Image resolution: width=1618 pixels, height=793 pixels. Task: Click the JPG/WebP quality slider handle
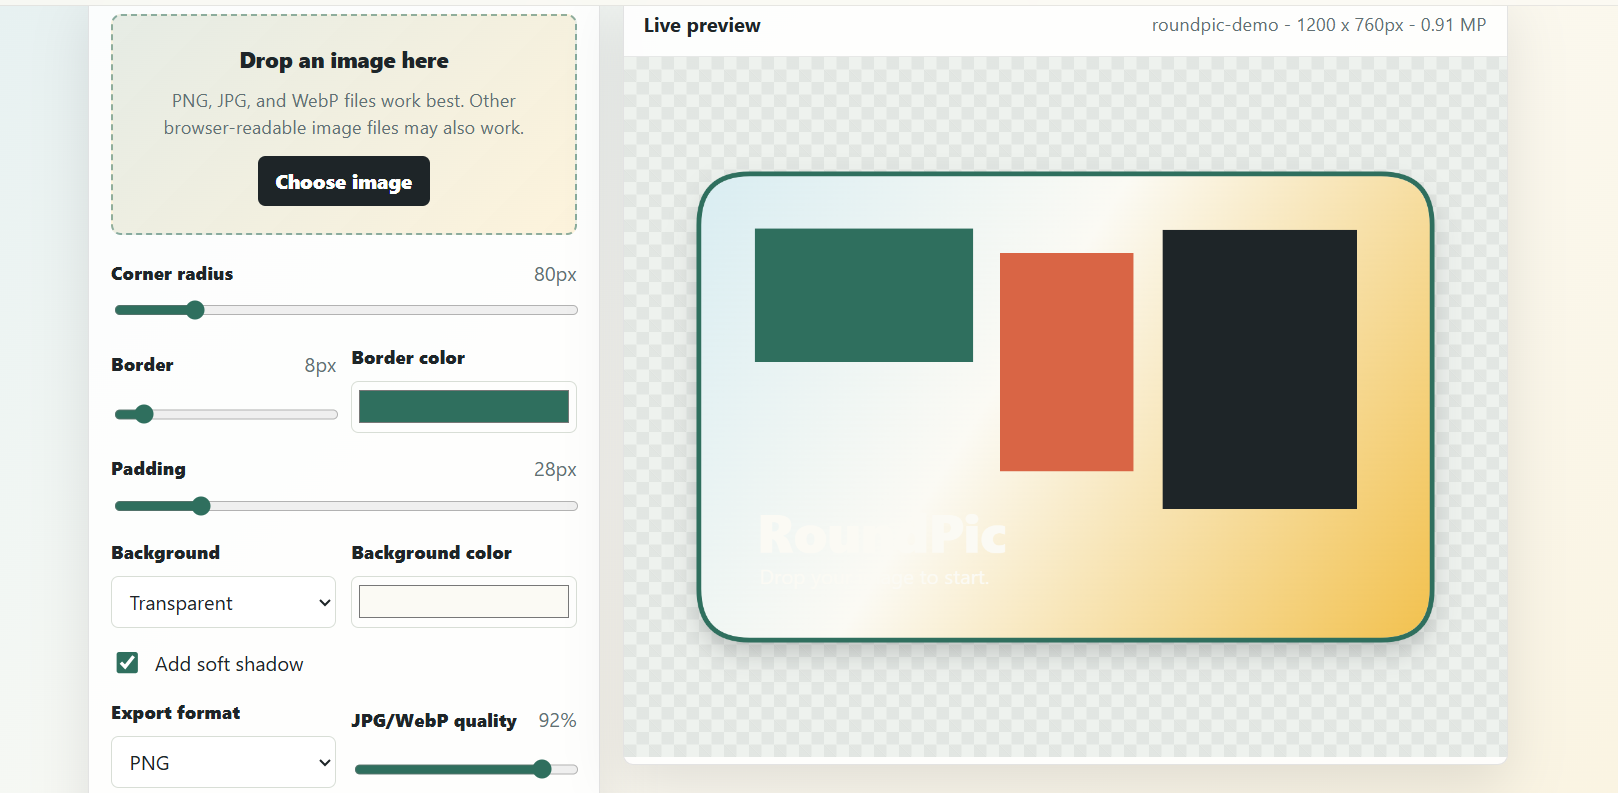click(x=542, y=769)
